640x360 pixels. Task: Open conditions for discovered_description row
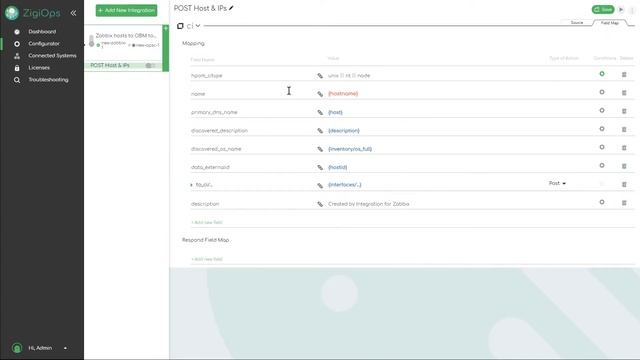tap(602, 129)
